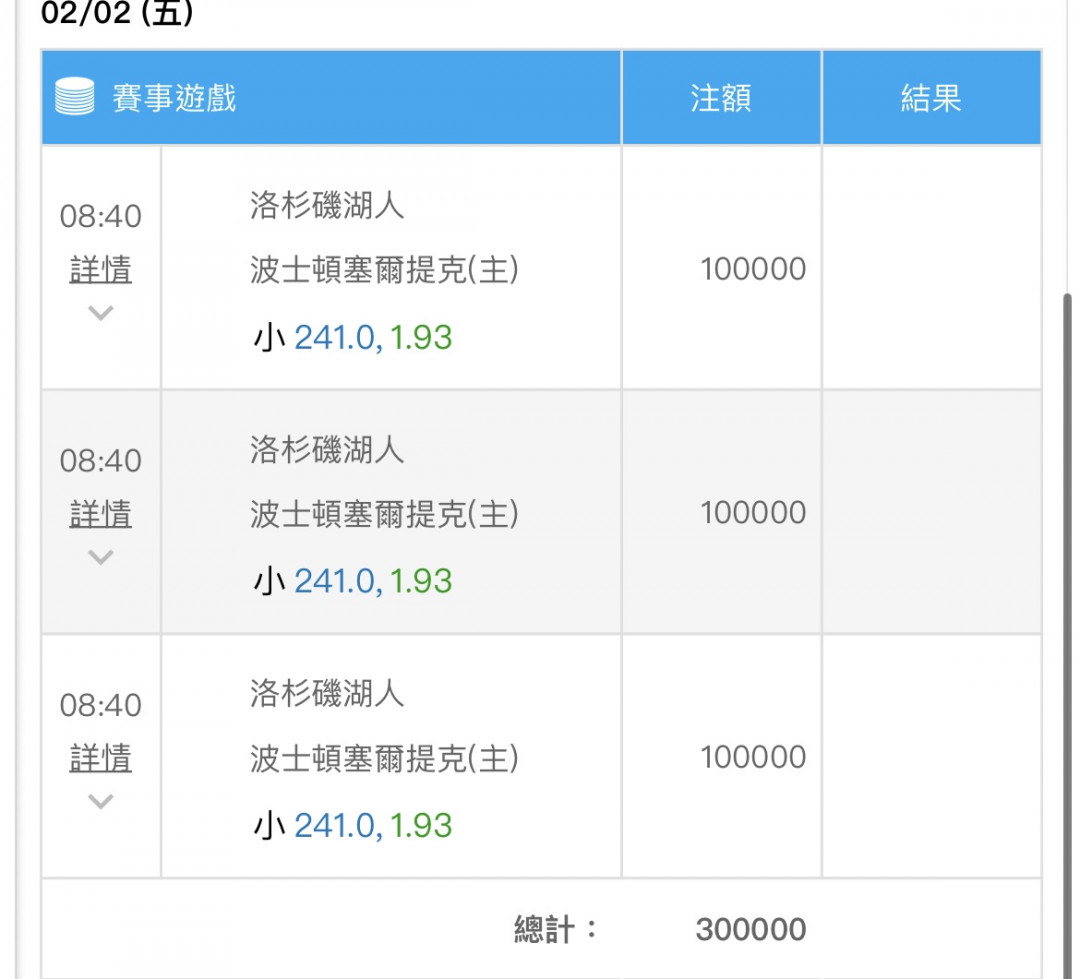The height and width of the screenshot is (979, 1080).
Task: Click the 結果 column header
Action: [931, 97]
